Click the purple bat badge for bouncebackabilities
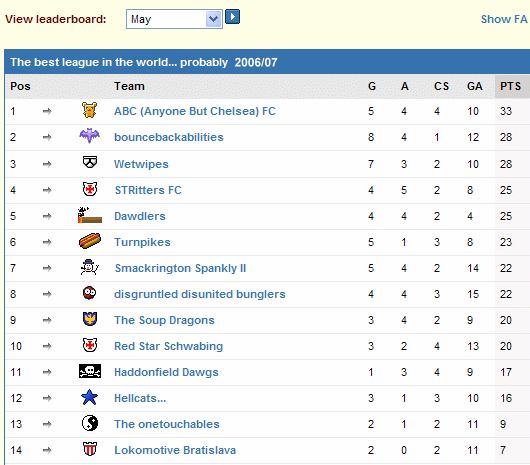This screenshot has width=530, height=465. (x=90, y=136)
